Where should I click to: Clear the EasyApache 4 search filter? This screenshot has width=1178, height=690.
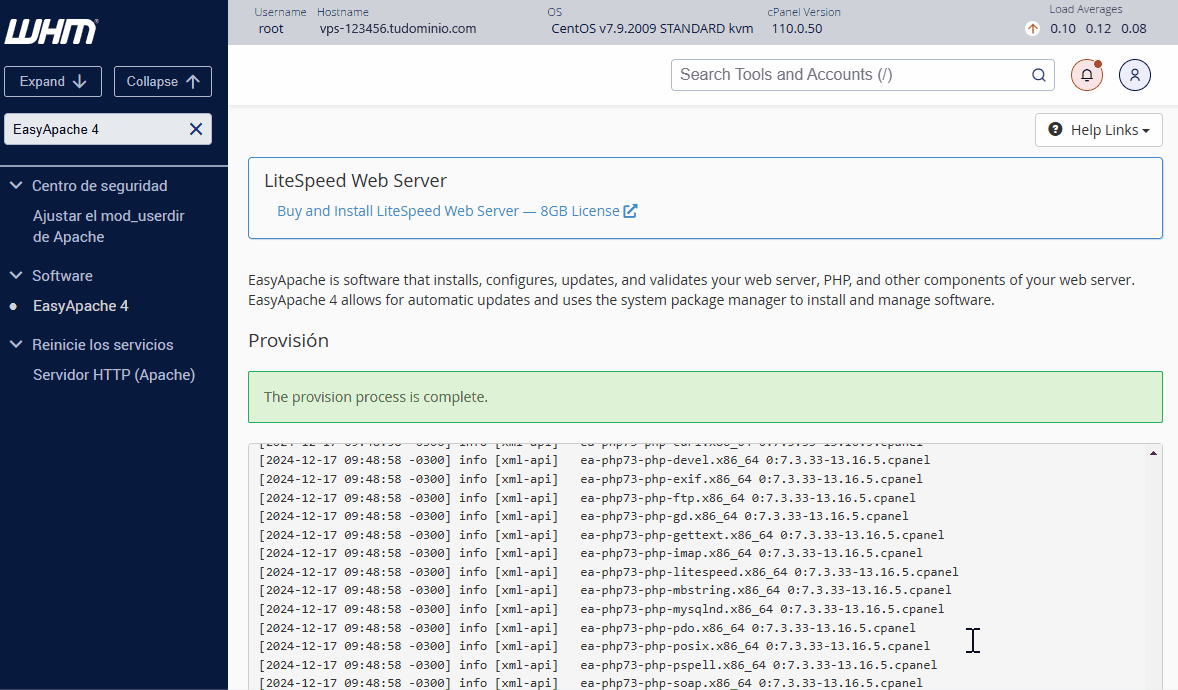click(196, 129)
